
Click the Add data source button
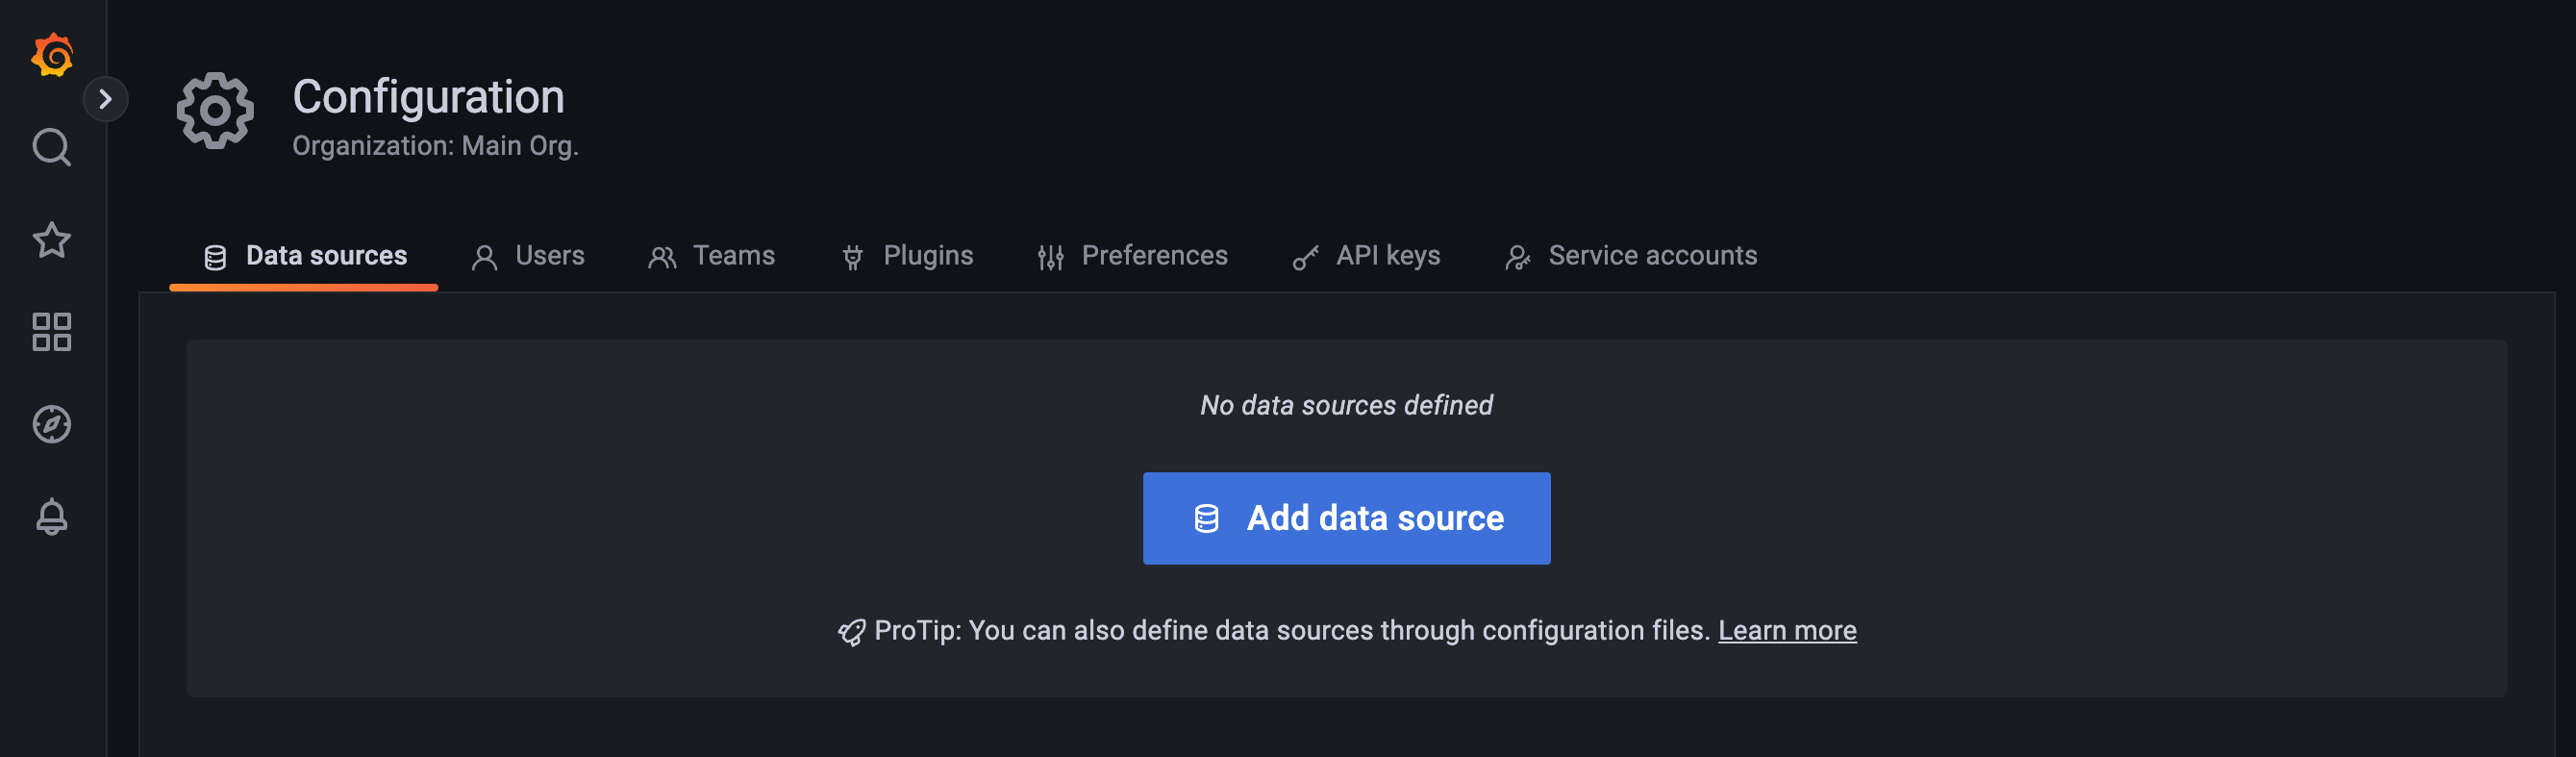pos(1346,518)
